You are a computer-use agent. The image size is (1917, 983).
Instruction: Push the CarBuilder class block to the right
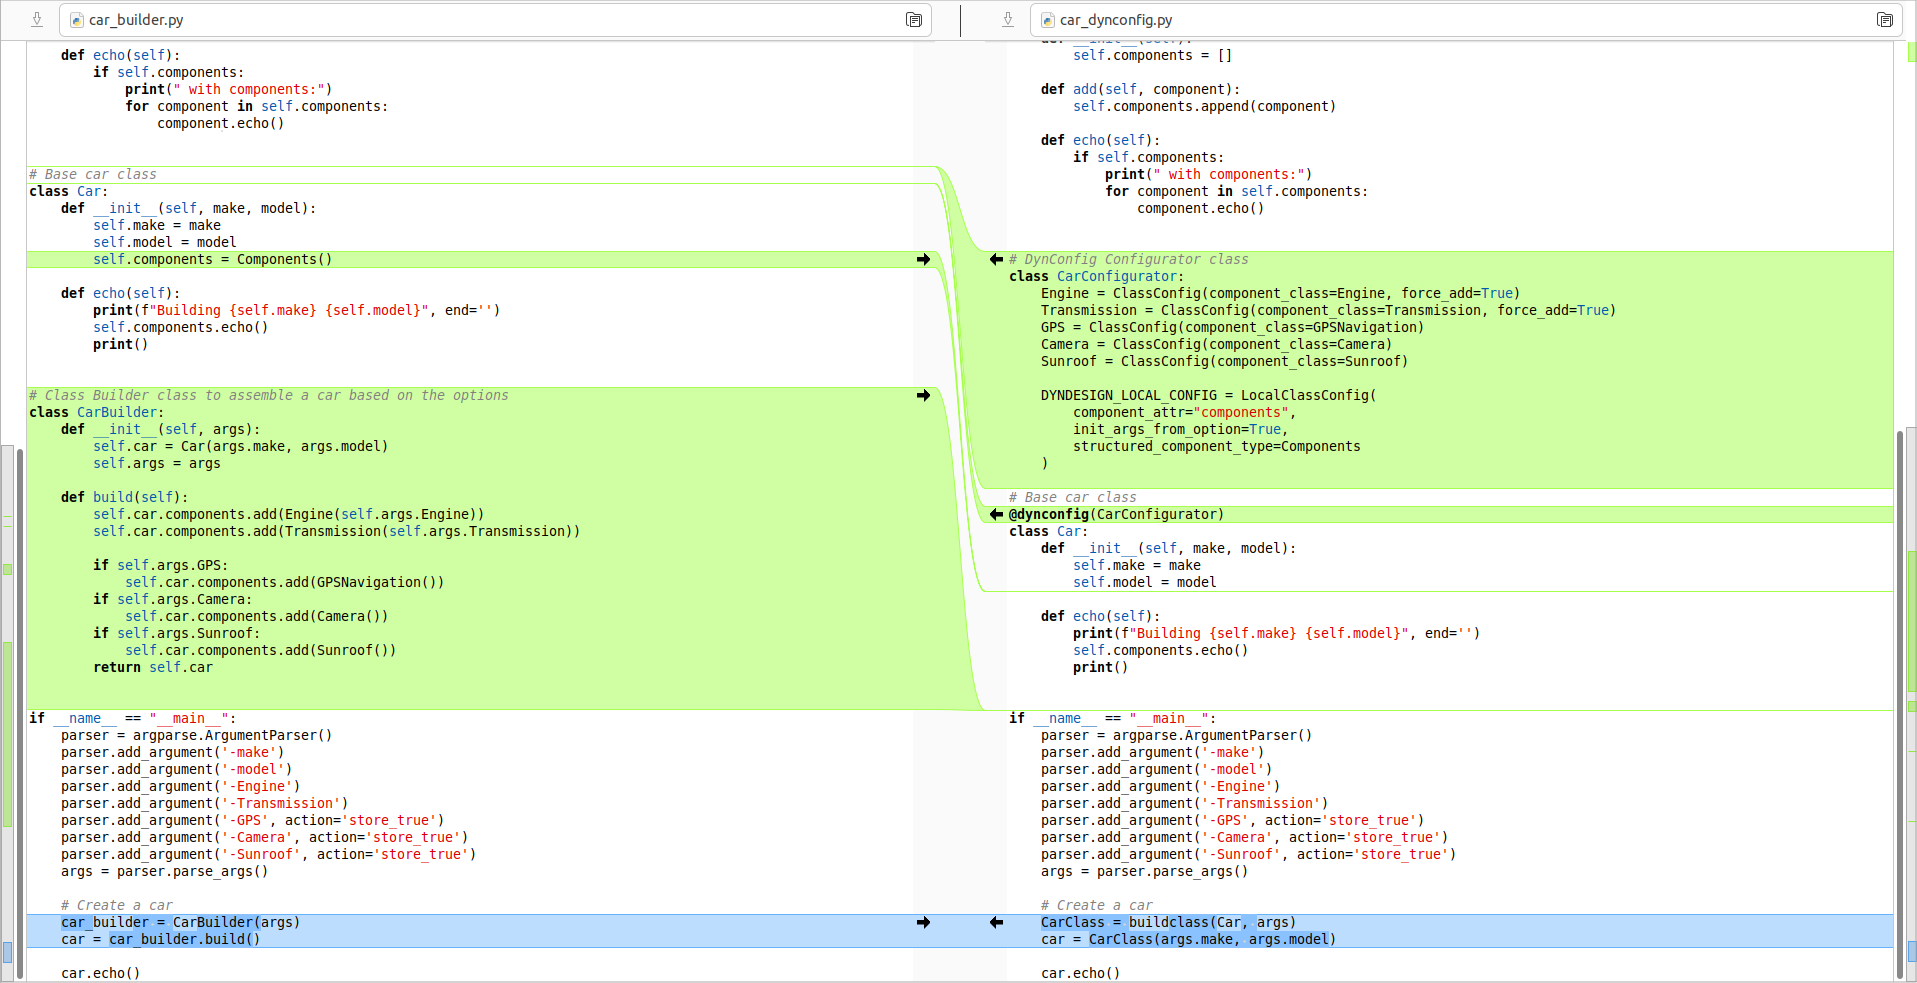point(923,395)
